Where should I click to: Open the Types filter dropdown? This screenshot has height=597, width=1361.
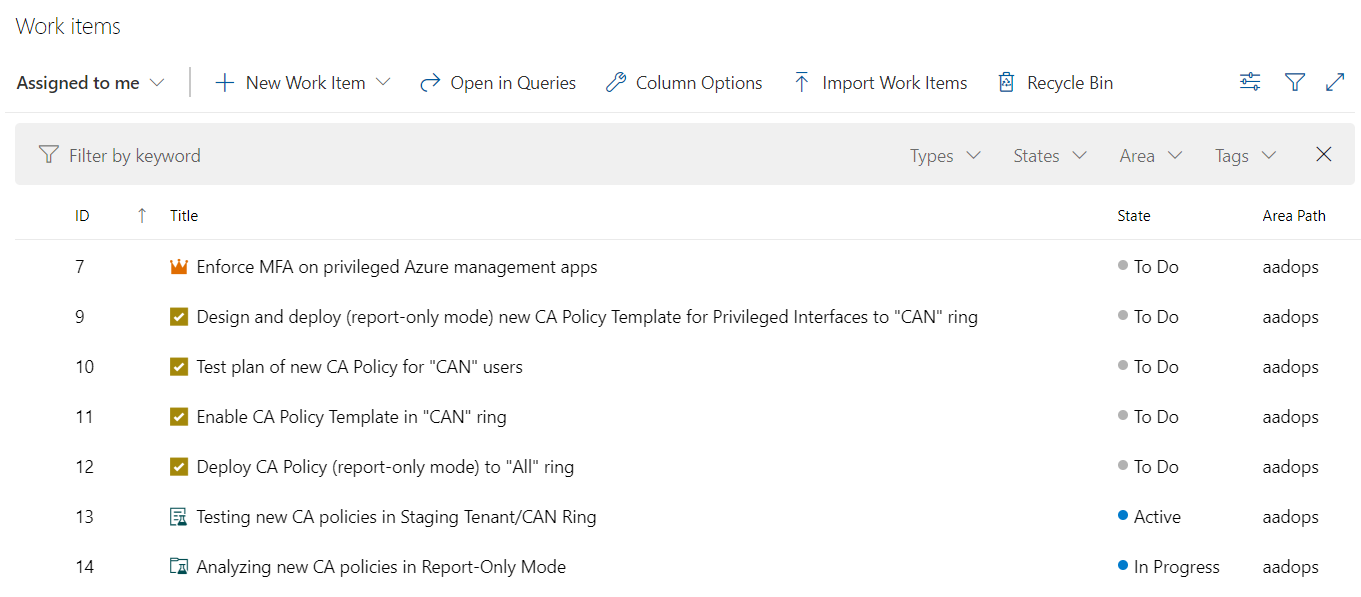pyautogui.click(x=945, y=156)
